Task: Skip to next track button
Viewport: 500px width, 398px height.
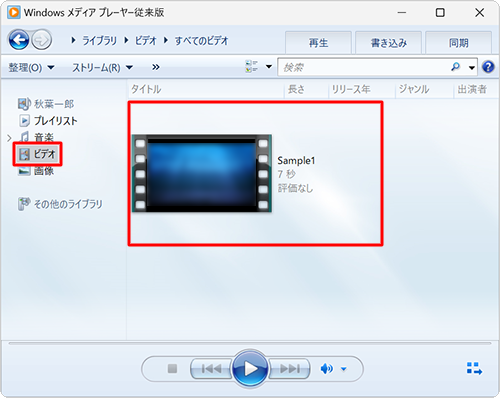Action: 289,369
